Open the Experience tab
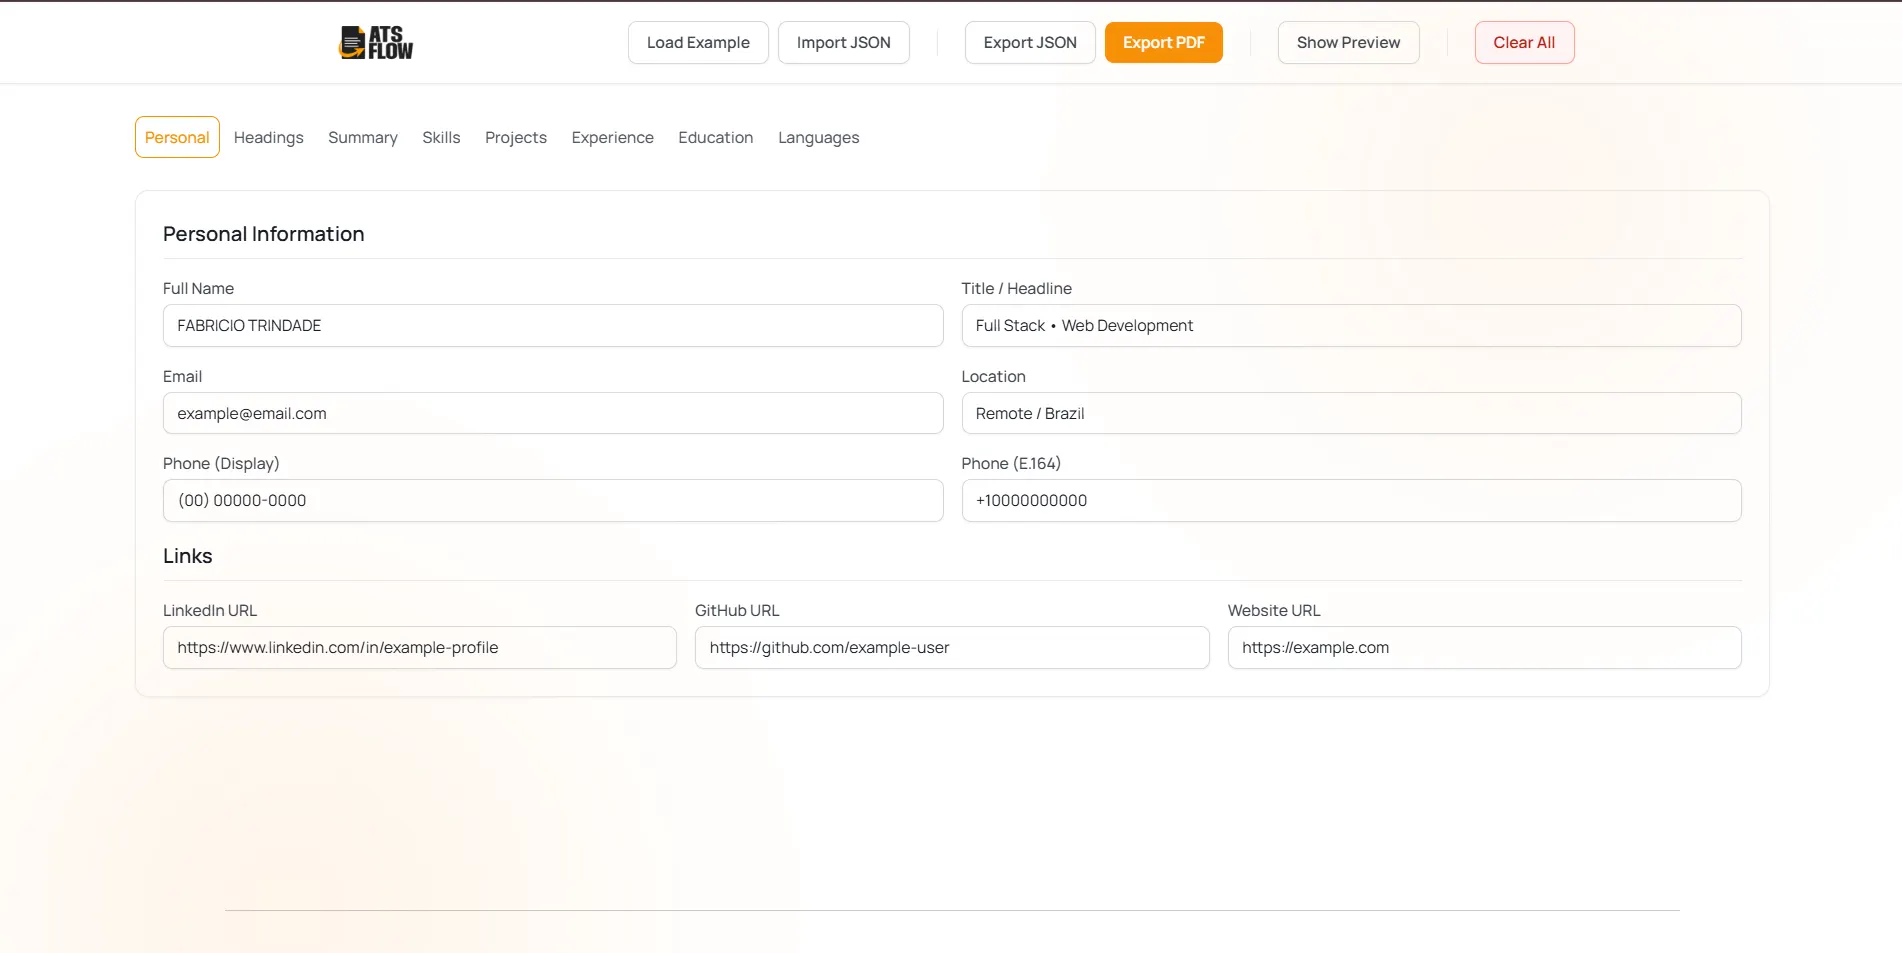Image resolution: width=1902 pixels, height=953 pixels. (612, 138)
